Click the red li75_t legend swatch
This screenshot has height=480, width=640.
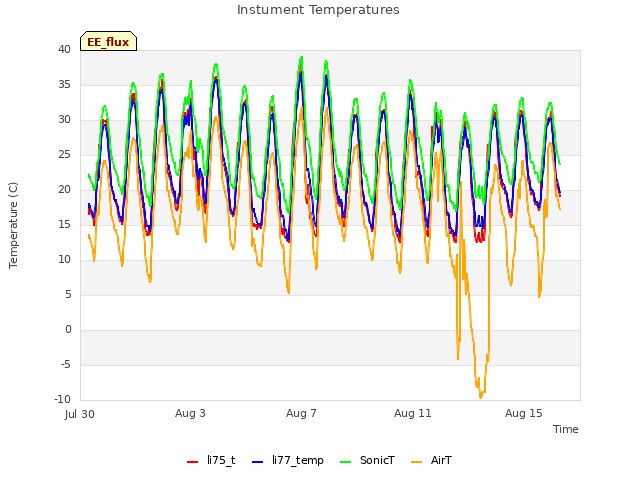[192, 462]
